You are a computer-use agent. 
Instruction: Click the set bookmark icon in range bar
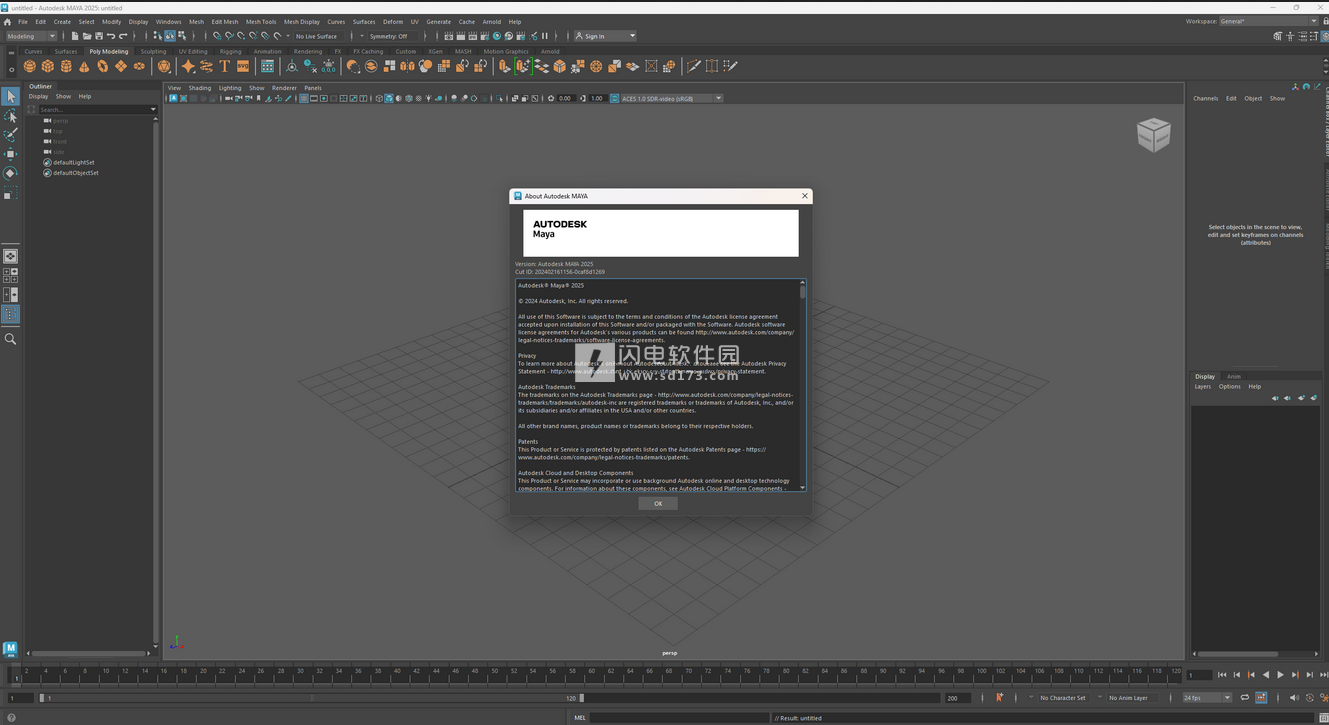pos(999,698)
